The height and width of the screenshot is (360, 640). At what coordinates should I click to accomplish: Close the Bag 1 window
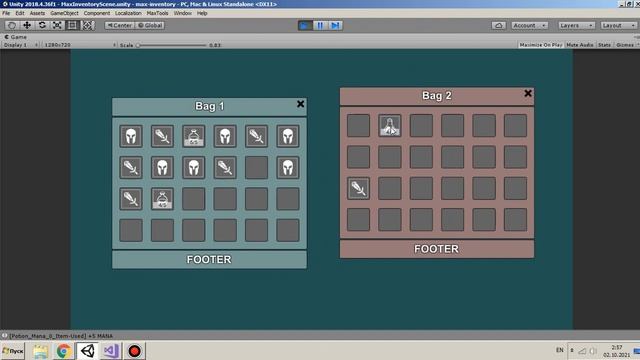[x=300, y=104]
